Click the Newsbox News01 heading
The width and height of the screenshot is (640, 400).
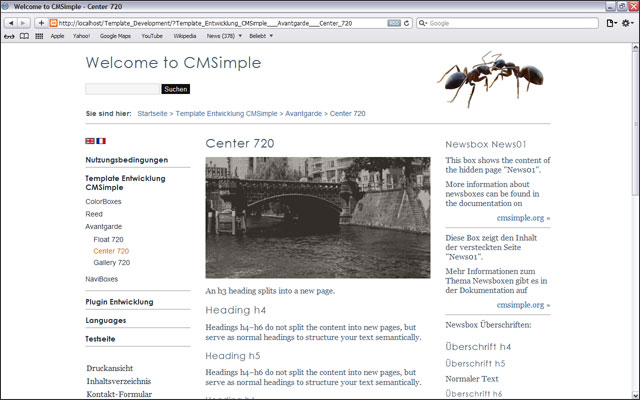click(x=485, y=144)
